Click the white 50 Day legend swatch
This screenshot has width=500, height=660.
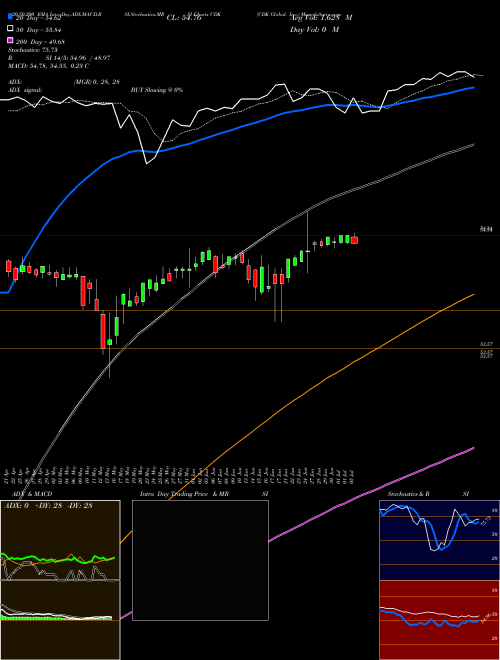(10, 29)
